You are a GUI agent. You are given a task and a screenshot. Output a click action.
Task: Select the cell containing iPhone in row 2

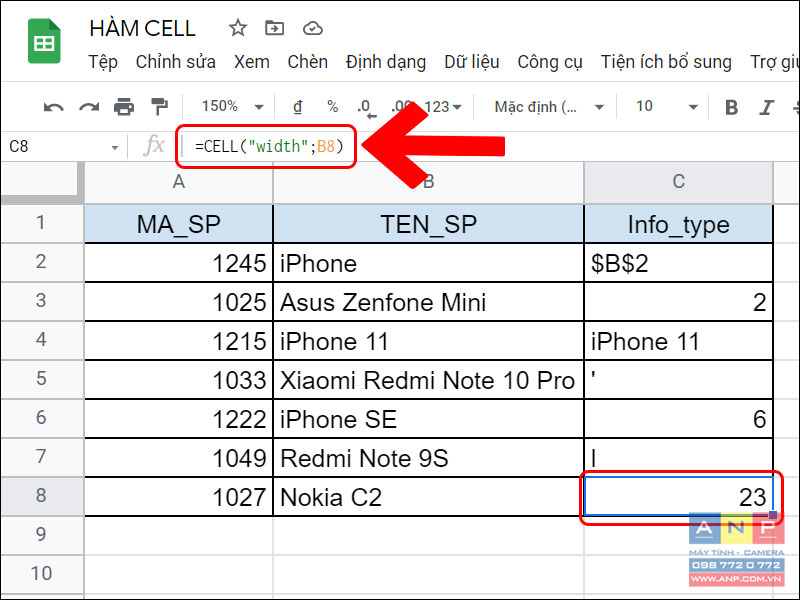click(x=429, y=263)
